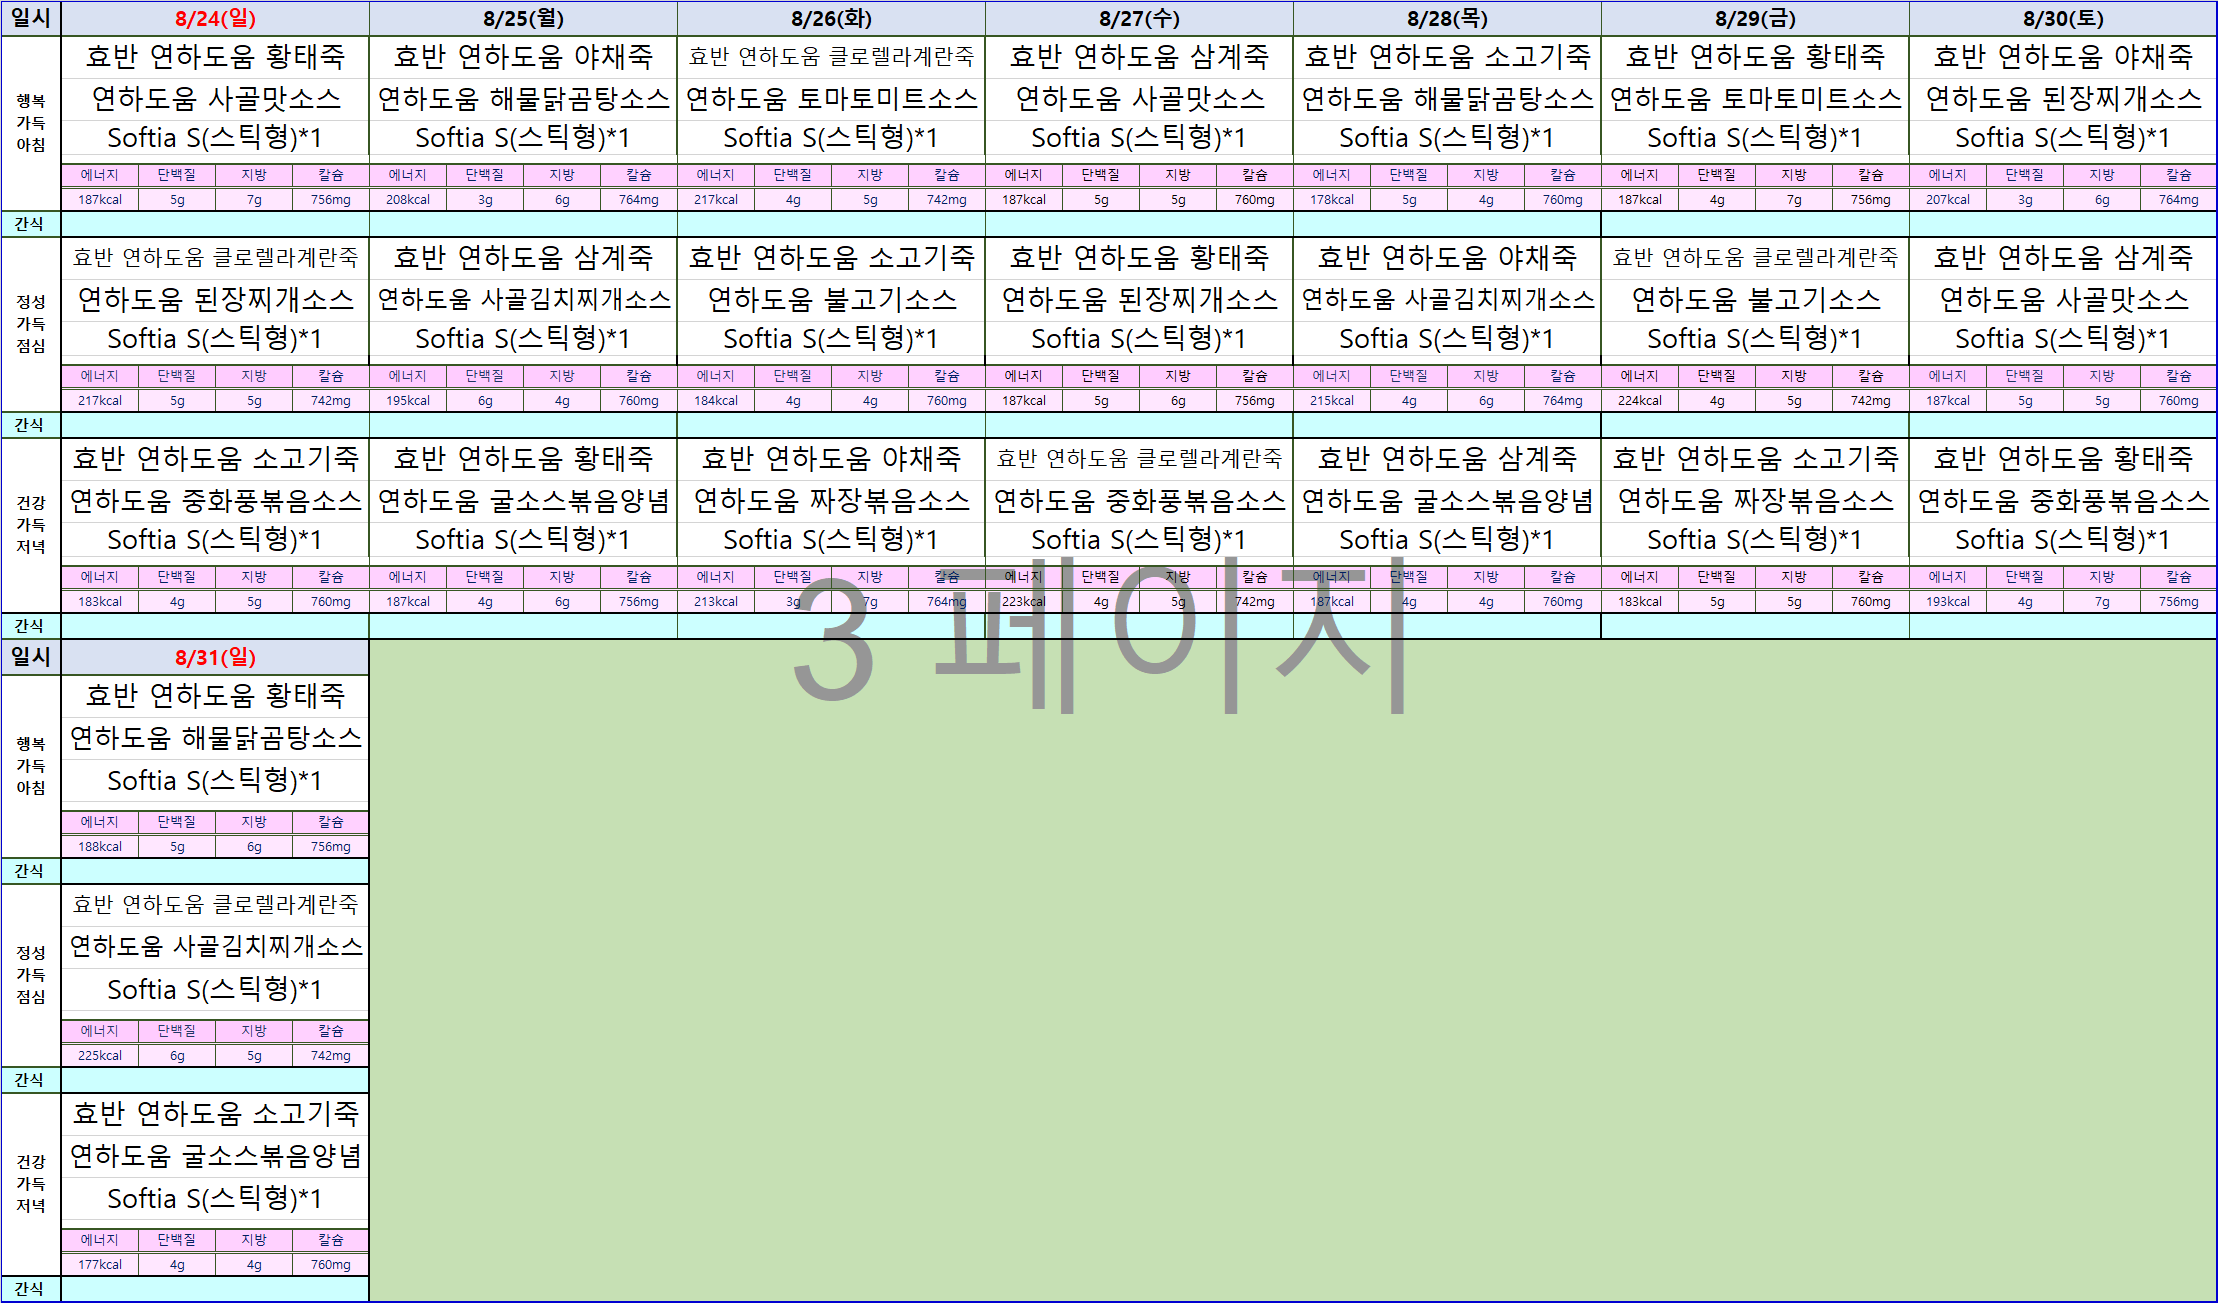Select the 184kcal energy value cell
The width and height of the screenshot is (2218, 1303).
(x=716, y=401)
